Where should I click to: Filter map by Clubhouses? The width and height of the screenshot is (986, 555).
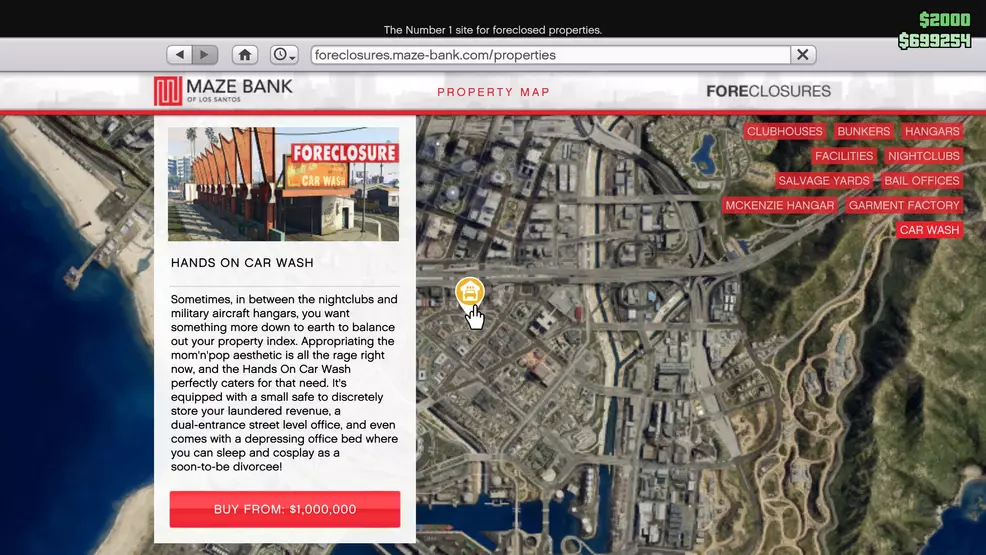click(x=784, y=131)
